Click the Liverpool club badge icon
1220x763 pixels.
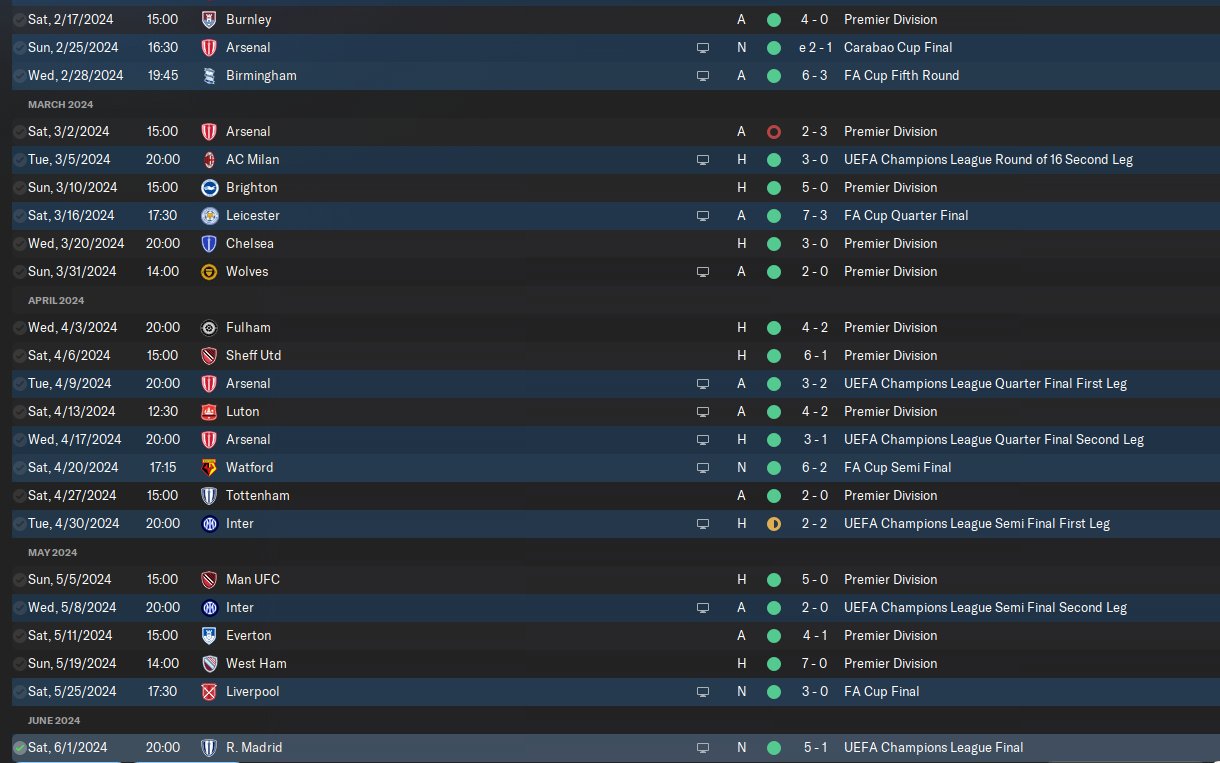click(x=209, y=691)
